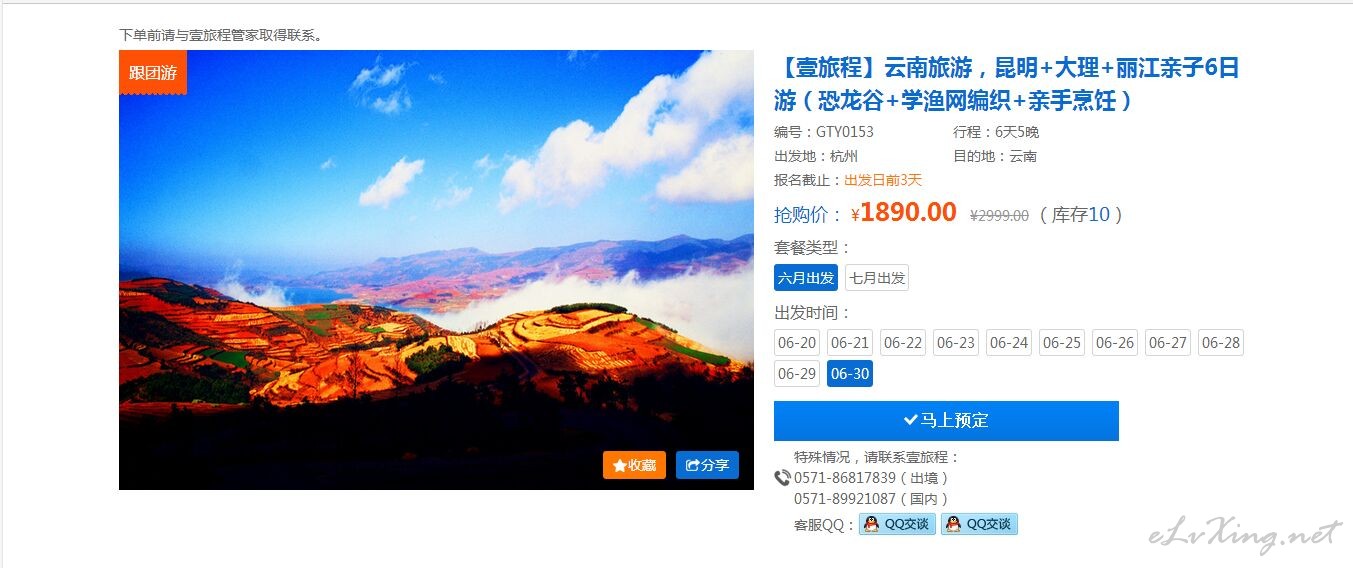This screenshot has height=568, width=1353.
Task: Click the Yunnan landscape tour photo
Action: pos(436,270)
